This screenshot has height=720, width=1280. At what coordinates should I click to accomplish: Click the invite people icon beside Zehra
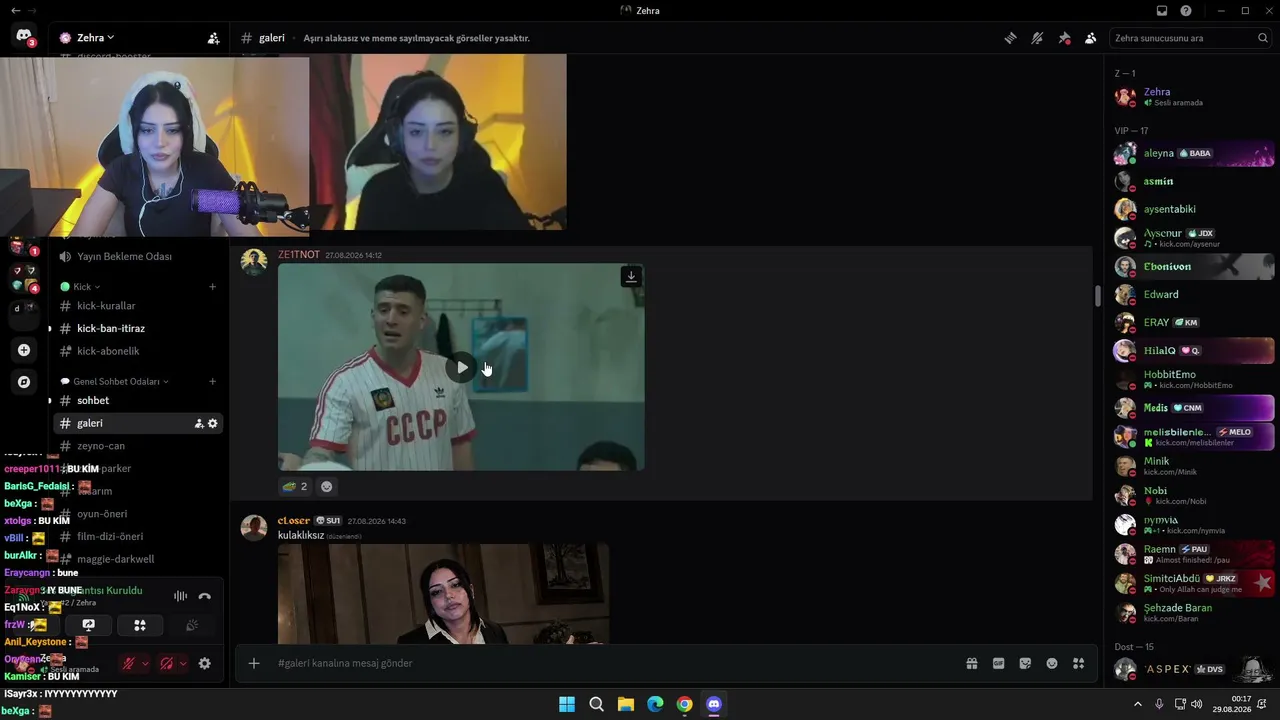click(x=213, y=38)
